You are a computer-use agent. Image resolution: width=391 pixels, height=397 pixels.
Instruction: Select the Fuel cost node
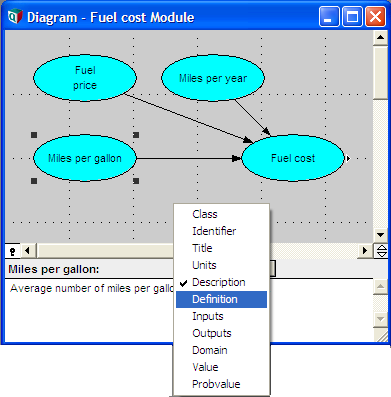293,158
